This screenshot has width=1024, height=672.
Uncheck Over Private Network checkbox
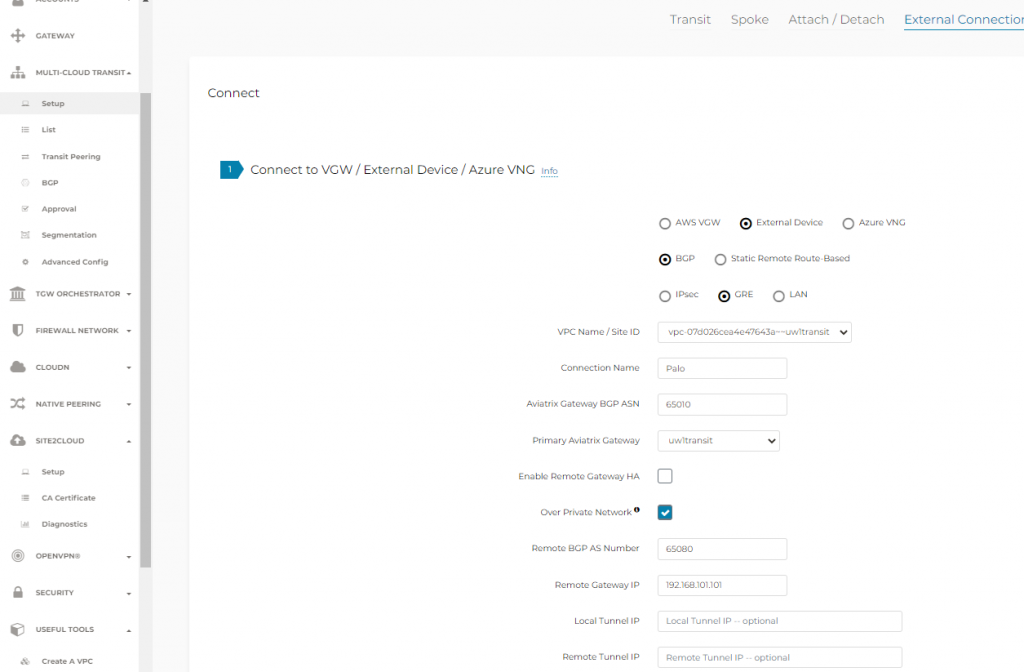point(665,513)
